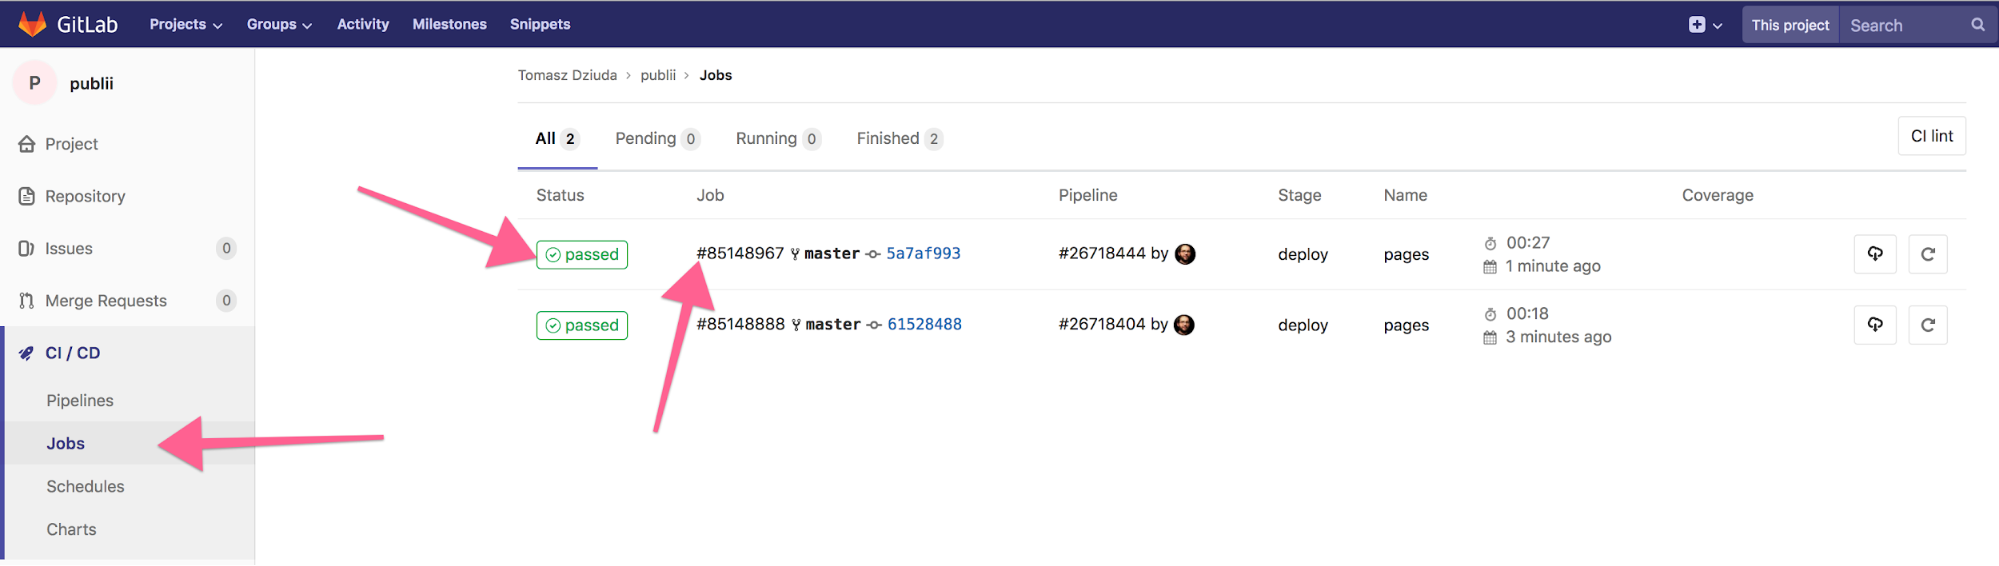Click the GitLab fox logo

(32, 24)
